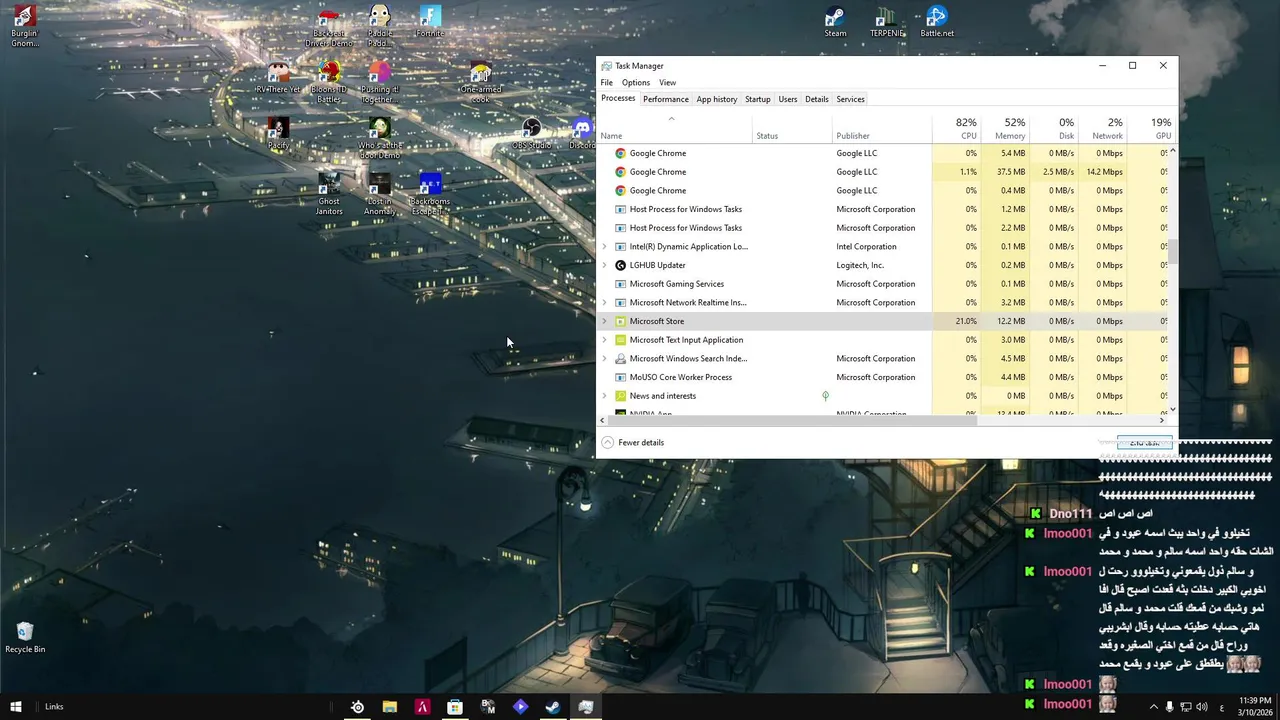Select the Pushing it! Together shortcut
The width and height of the screenshot is (1280, 720).
379,83
